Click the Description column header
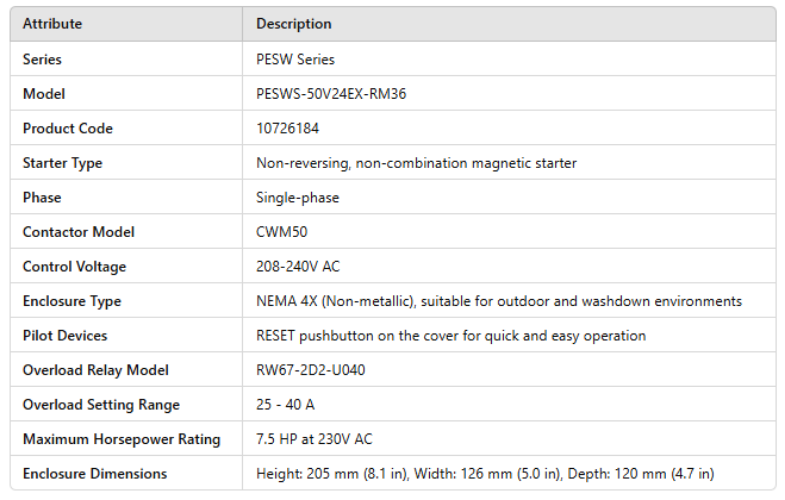Screen dimensions: 785x500 (x=293, y=24)
